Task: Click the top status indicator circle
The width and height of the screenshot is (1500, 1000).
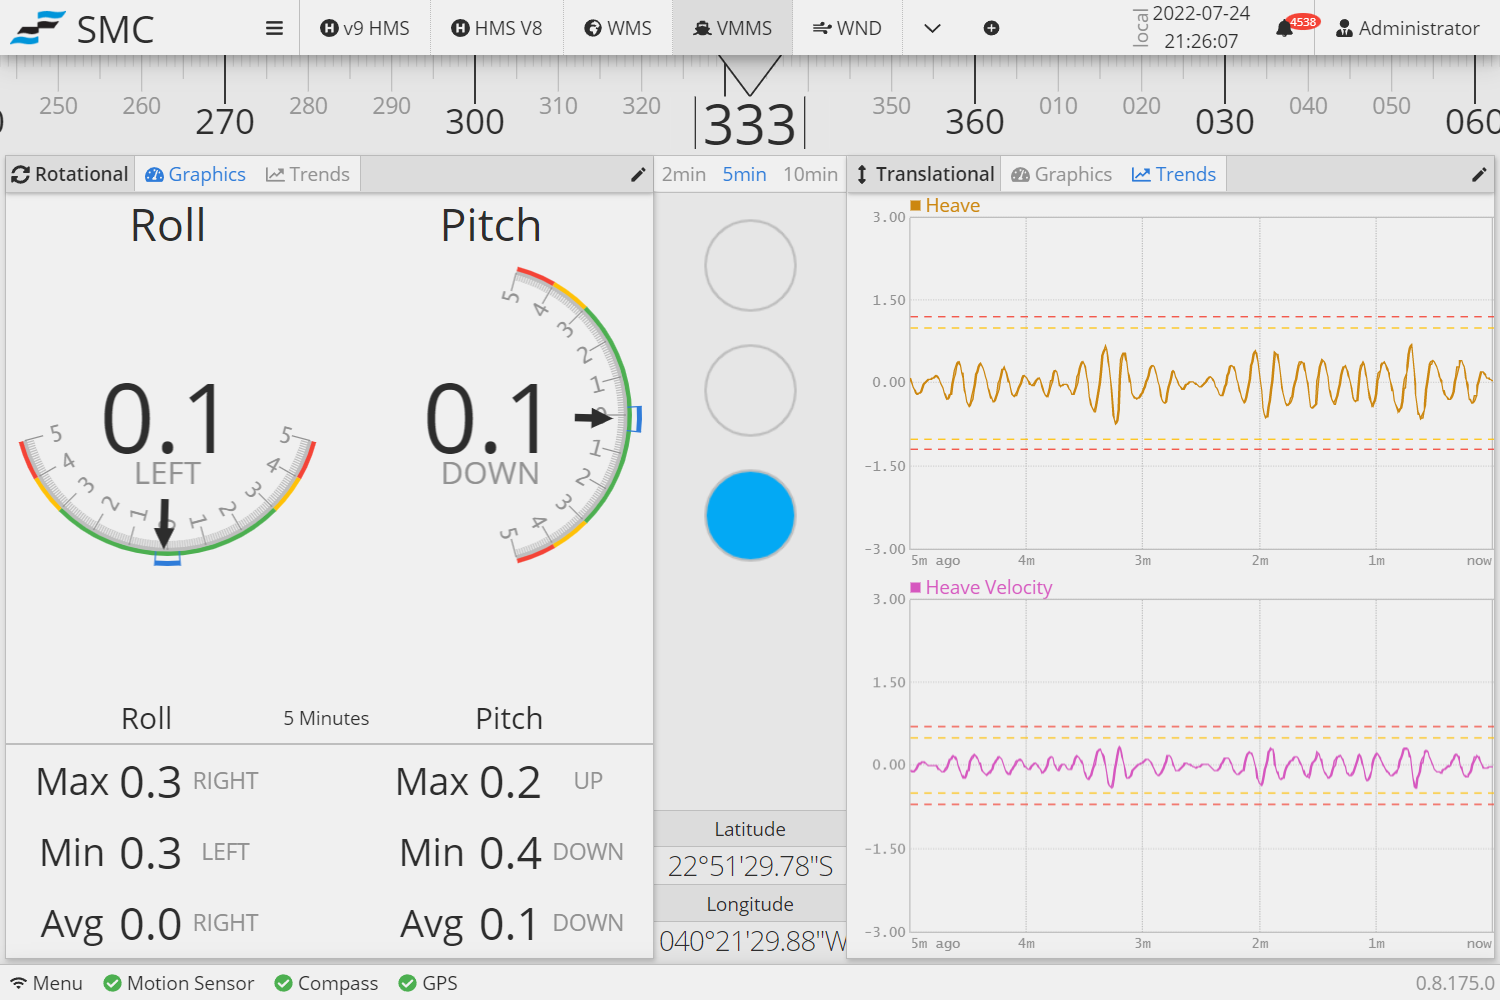Action: tap(750, 266)
